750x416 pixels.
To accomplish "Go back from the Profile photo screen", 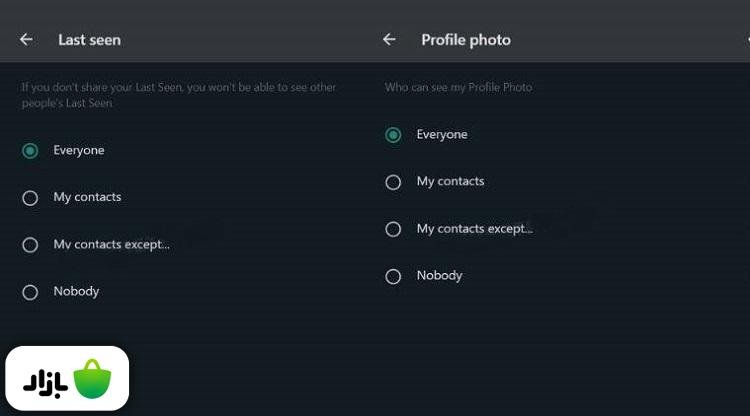I will click(389, 40).
